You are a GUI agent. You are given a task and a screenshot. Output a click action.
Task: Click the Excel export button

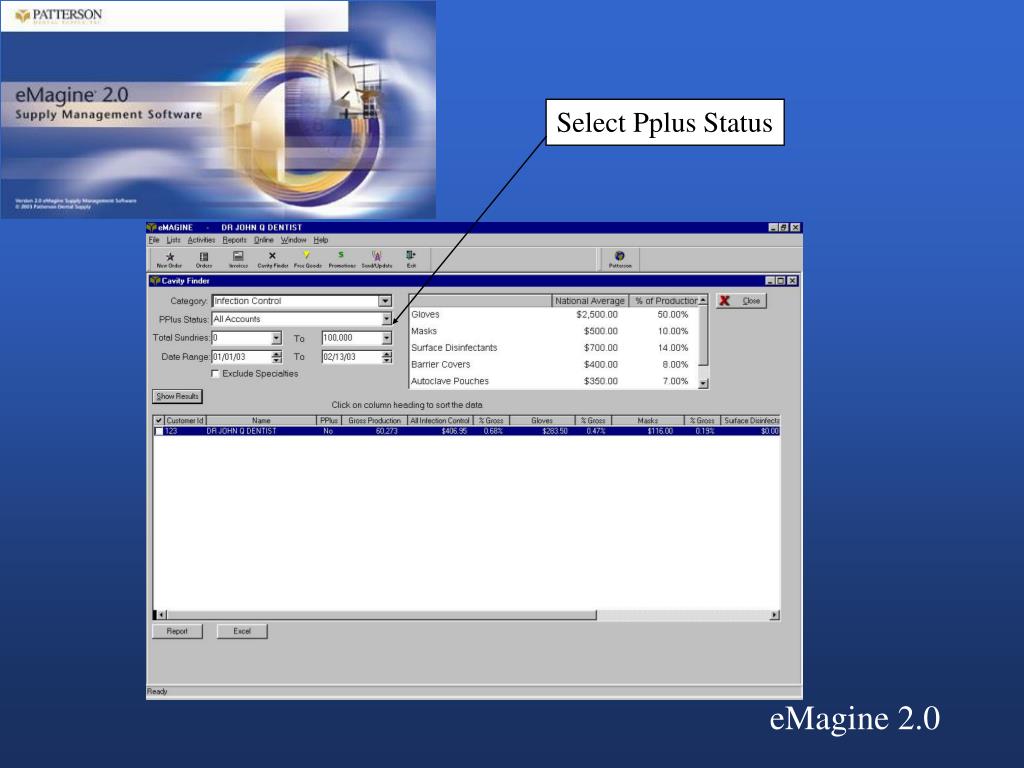coord(242,632)
